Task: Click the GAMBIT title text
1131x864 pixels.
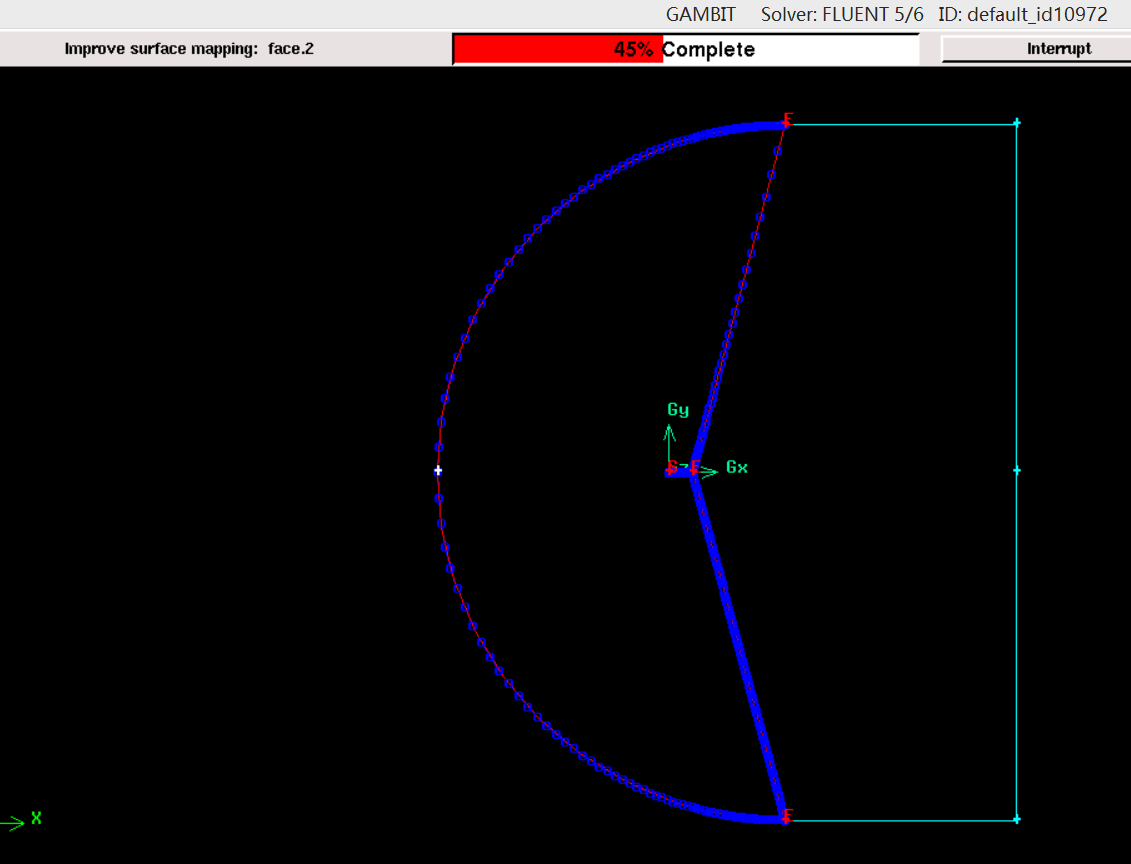Action: tap(700, 14)
